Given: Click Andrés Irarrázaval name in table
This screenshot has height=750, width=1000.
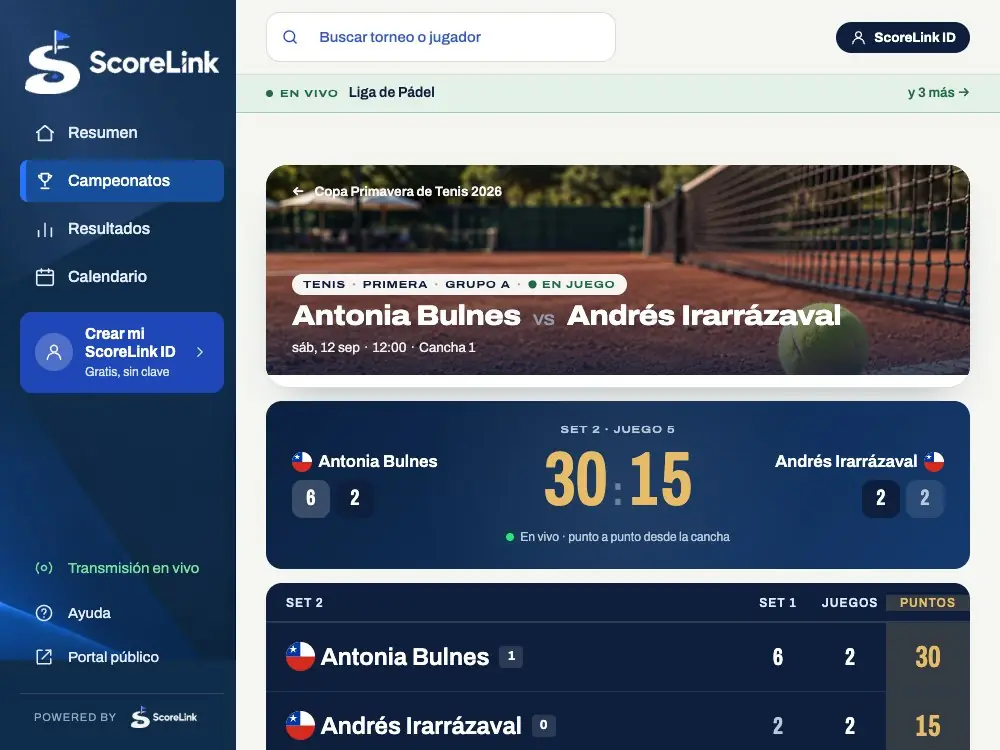Looking at the screenshot, I should (421, 726).
